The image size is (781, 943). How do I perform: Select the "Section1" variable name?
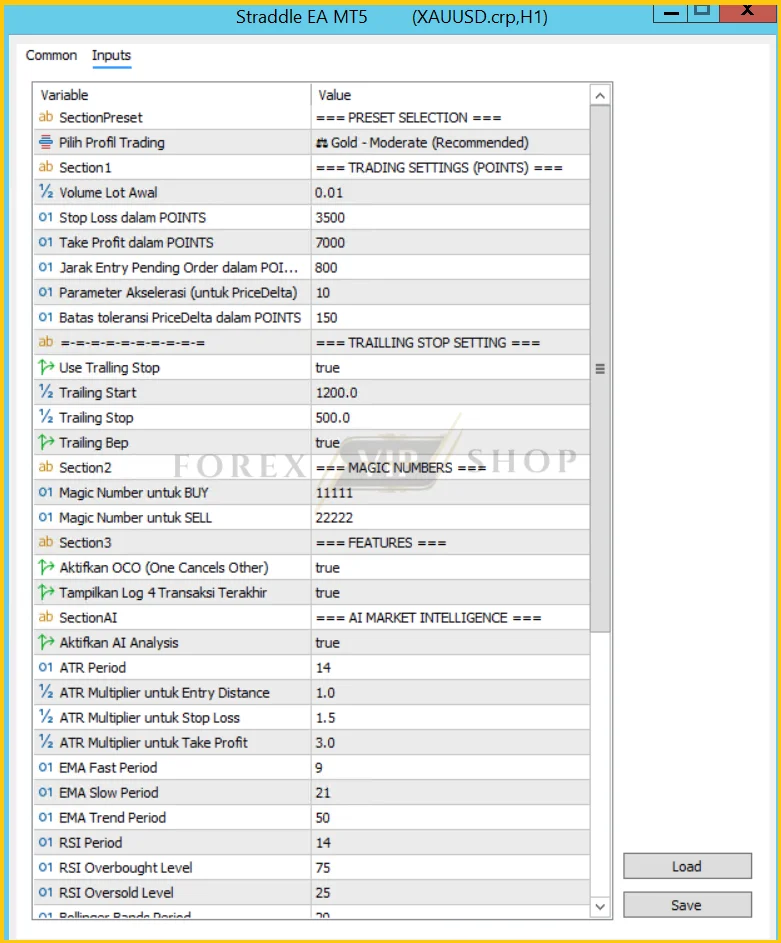pyautogui.click(x=85, y=167)
